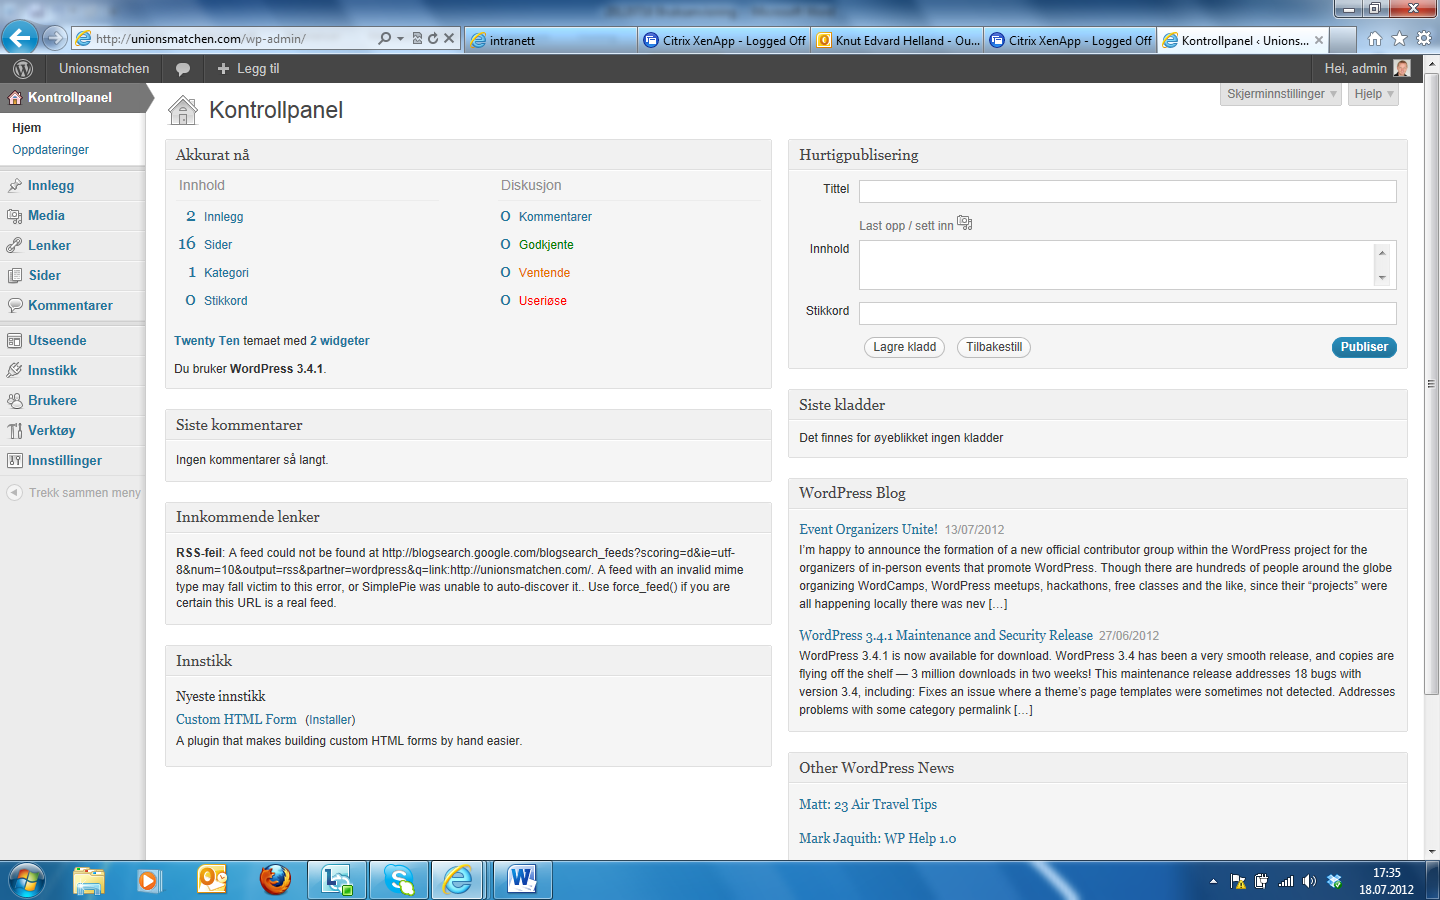Click the add media icon next to Last opp
The image size is (1440, 900).
pyautogui.click(x=965, y=223)
